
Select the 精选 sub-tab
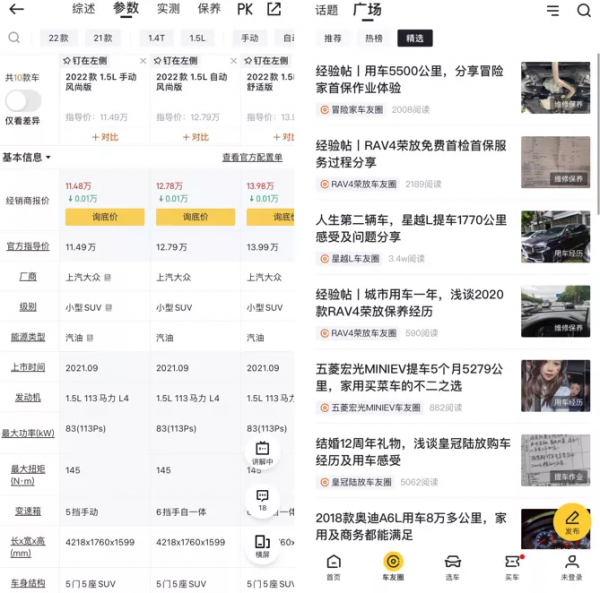(415, 38)
